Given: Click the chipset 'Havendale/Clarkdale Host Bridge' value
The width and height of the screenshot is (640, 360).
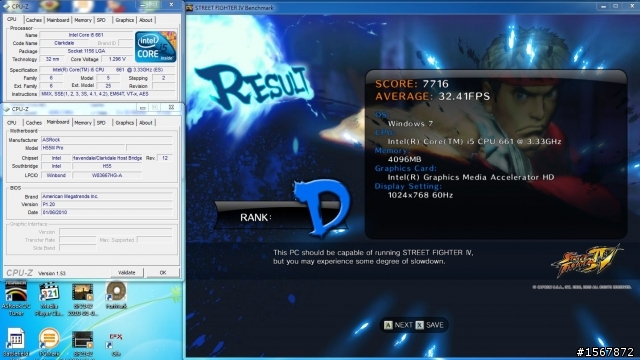Looking at the screenshot, I should click(107, 158).
